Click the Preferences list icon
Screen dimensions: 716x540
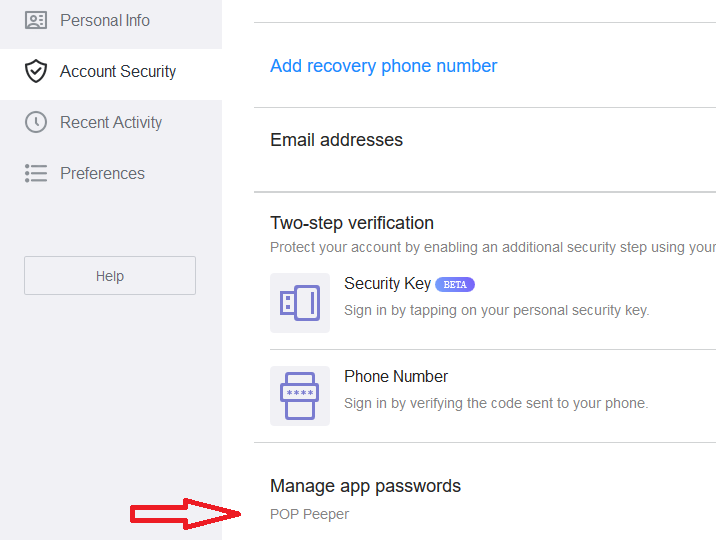pyautogui.click(x=36, y=173)
